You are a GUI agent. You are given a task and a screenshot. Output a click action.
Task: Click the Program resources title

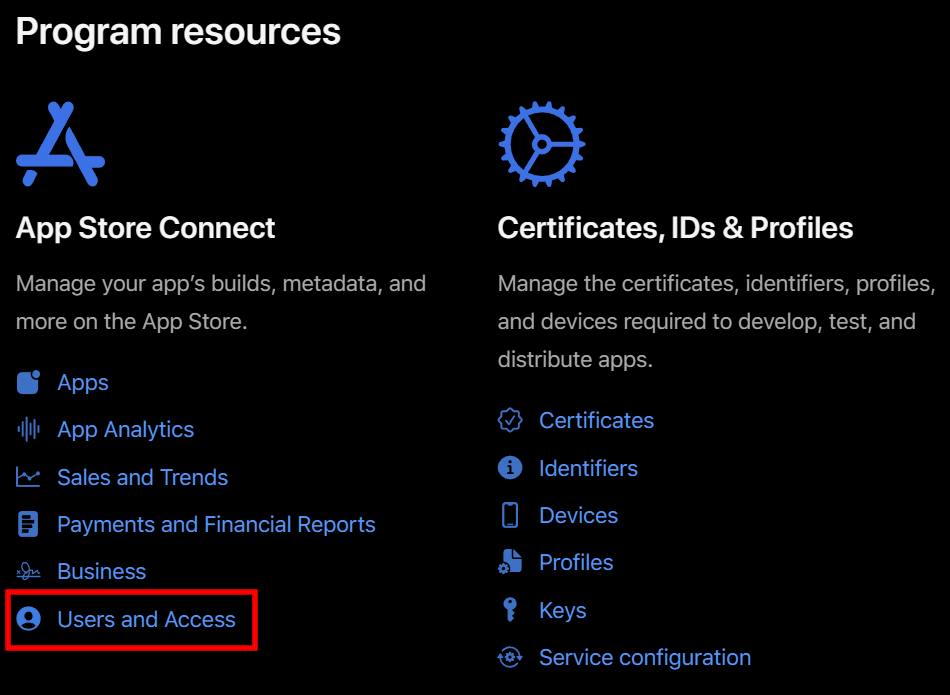pos(178,32)
